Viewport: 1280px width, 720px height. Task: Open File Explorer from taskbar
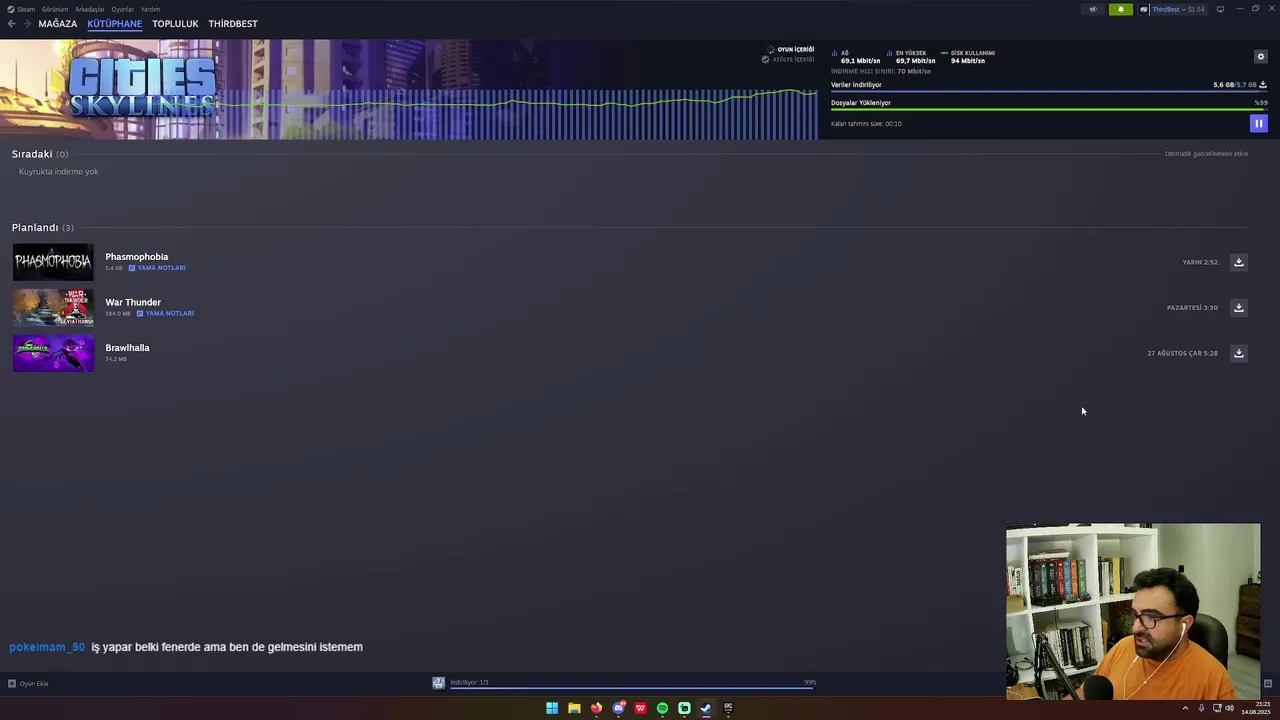(574, 708)
